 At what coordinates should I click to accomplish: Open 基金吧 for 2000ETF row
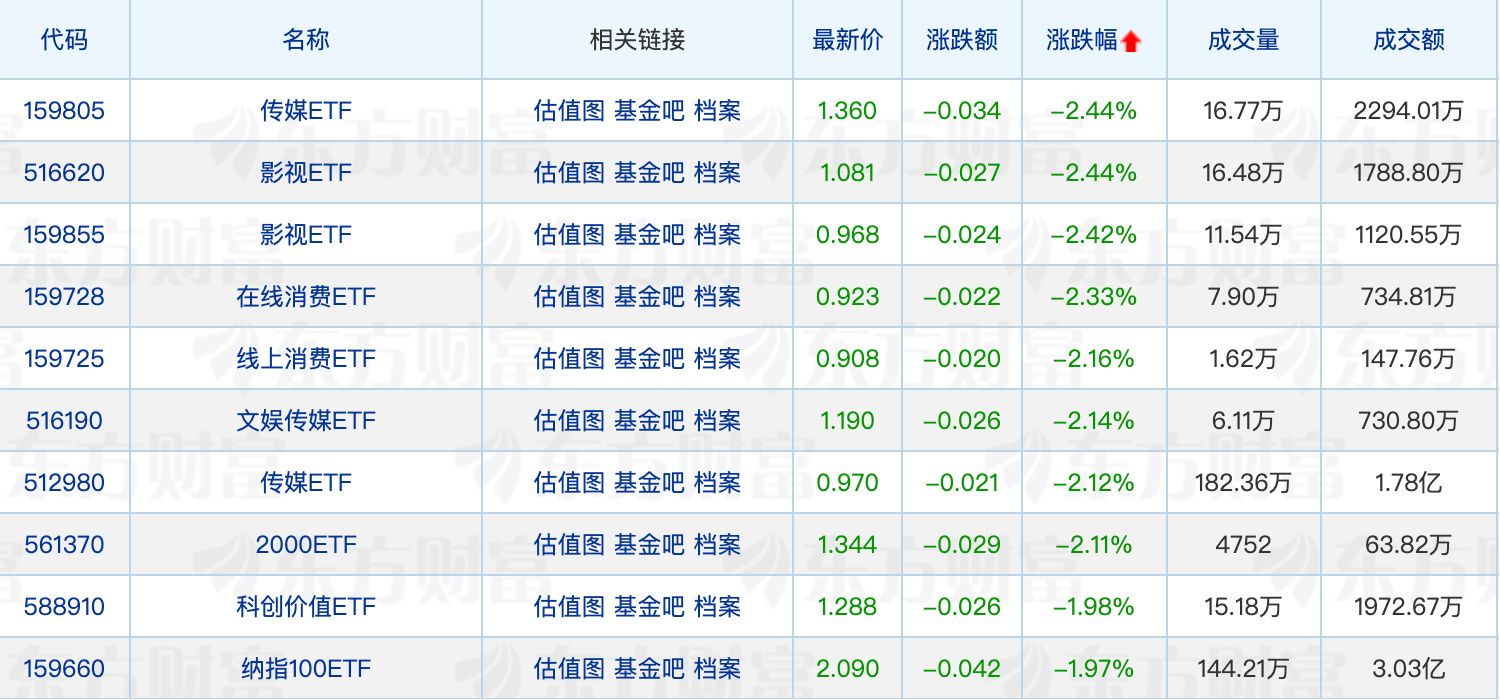tap(649, 545)
